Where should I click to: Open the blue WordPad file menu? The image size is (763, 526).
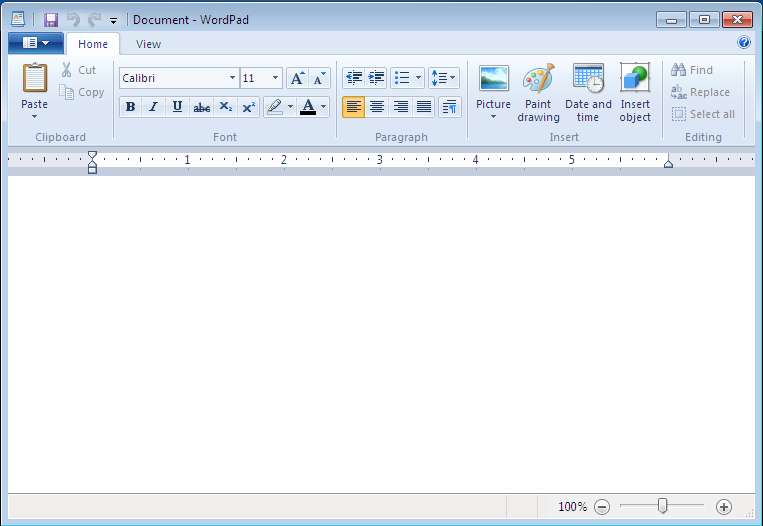(x=35, y=43)
